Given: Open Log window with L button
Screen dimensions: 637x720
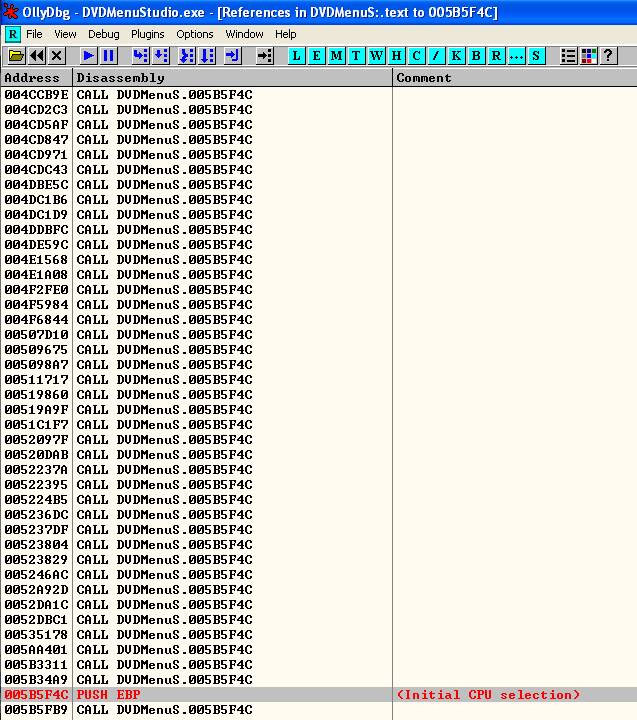Looking at the screenshot, I should pos(296,56).
